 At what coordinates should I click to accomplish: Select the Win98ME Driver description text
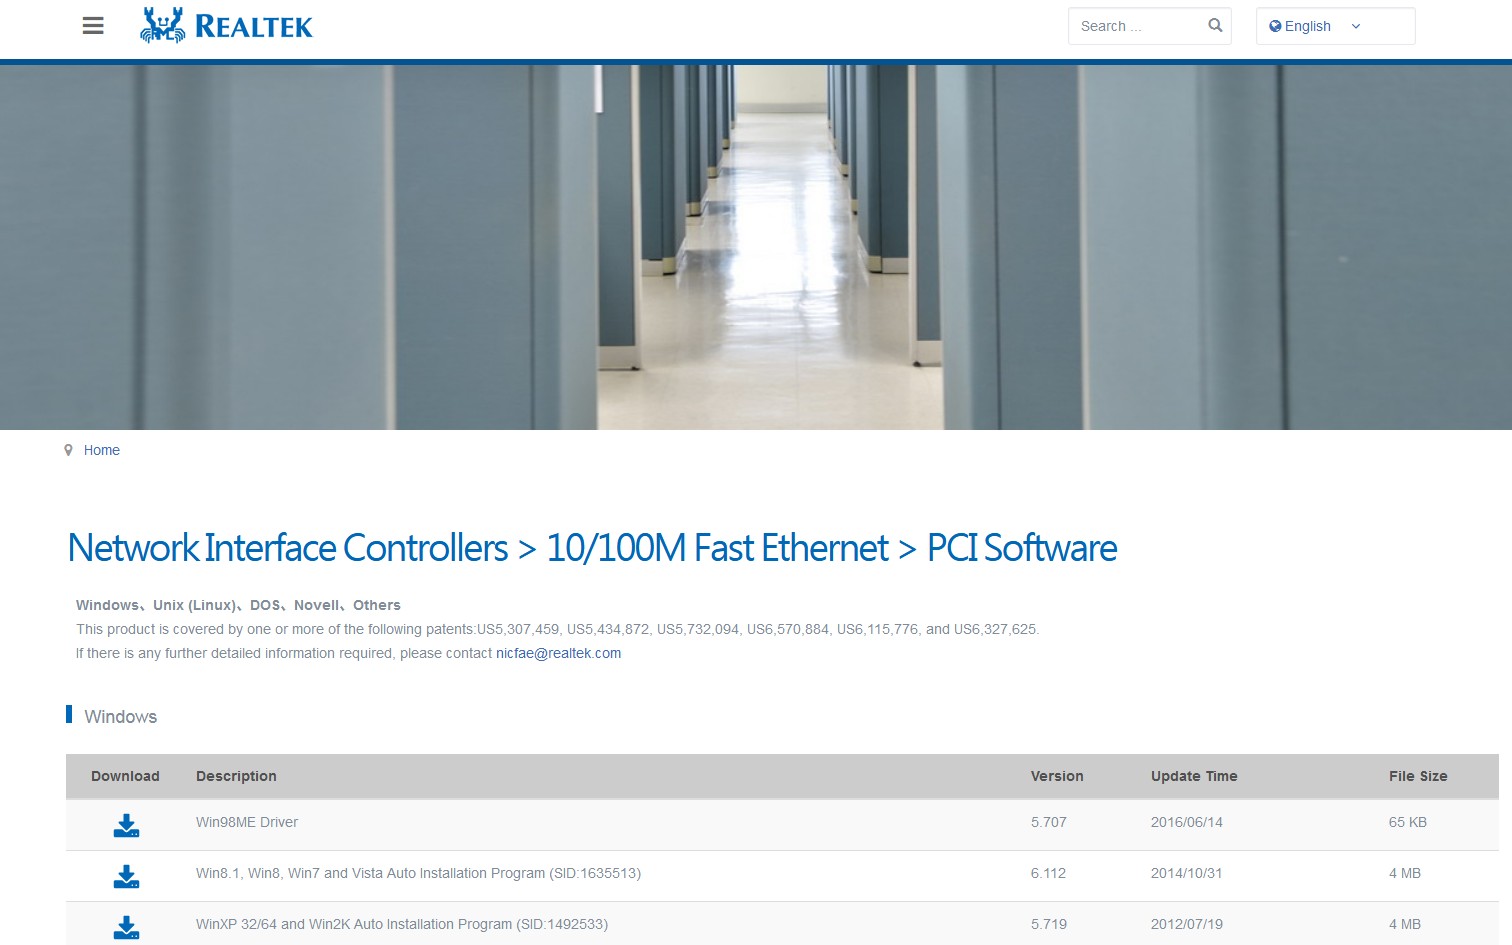click(247, 822)
